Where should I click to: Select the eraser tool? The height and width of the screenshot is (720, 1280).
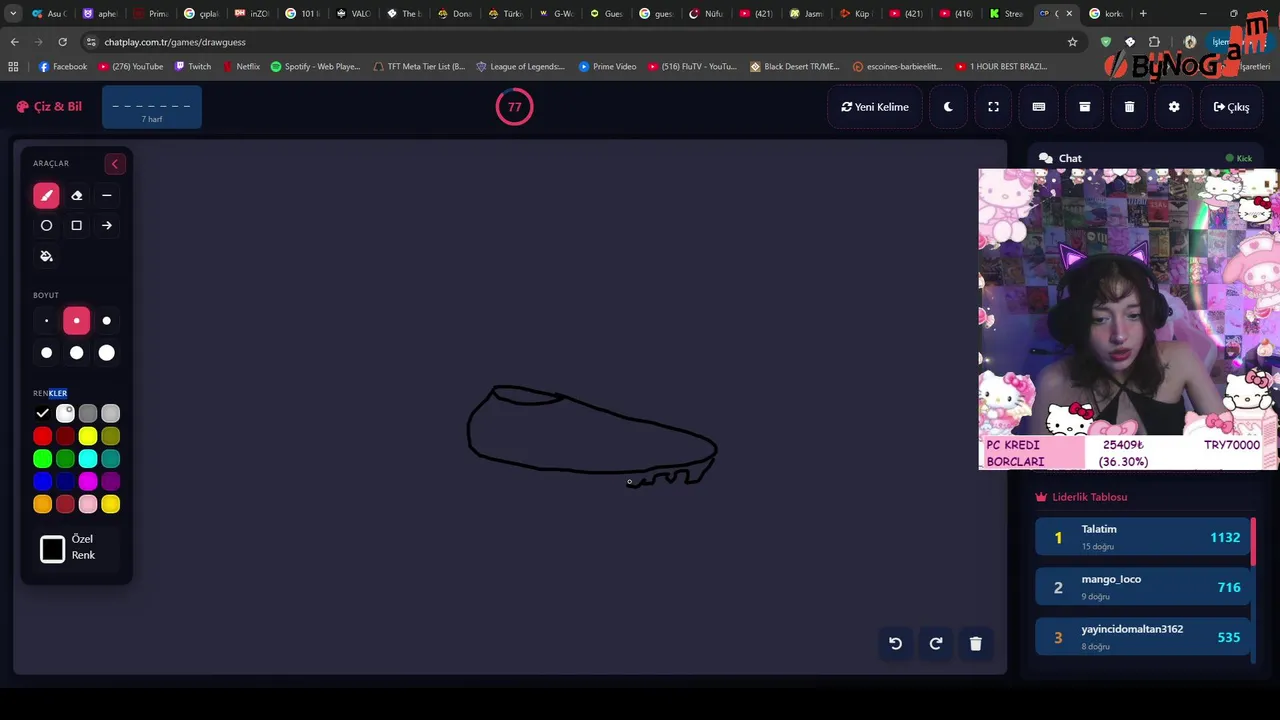[76, 196]
